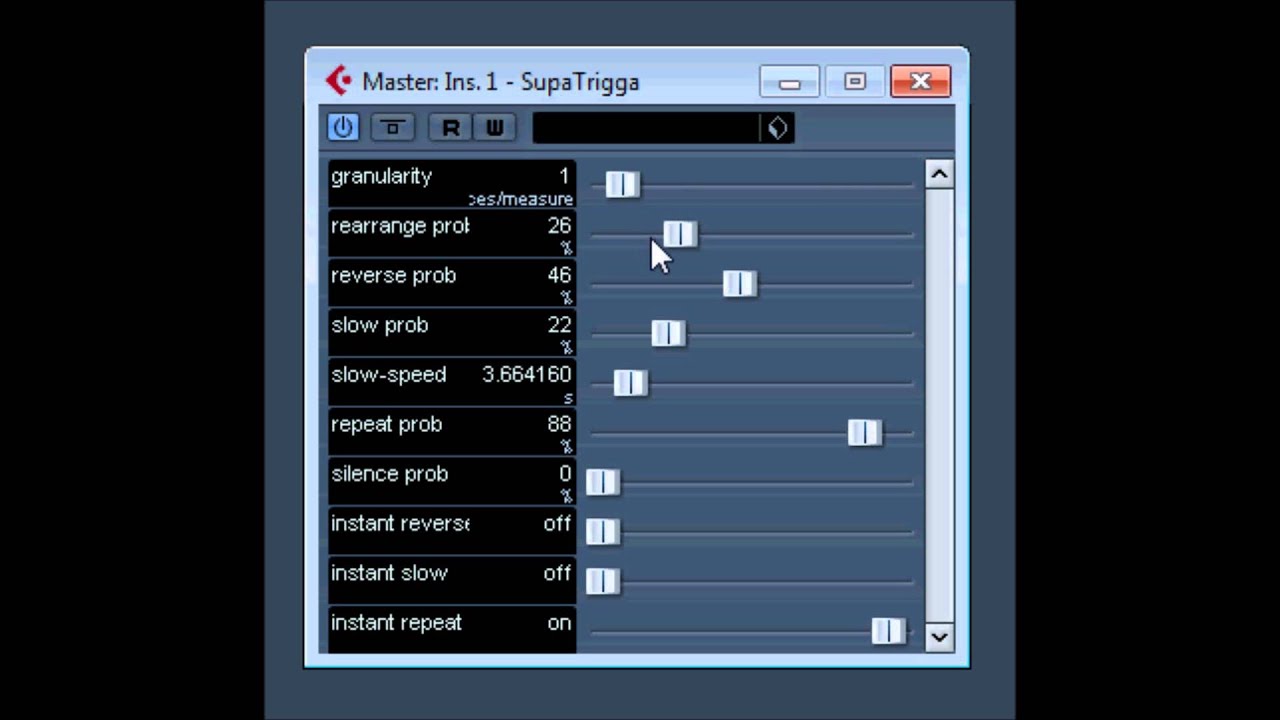Click the instant slow 'off' value
The image size is (1280, 720).
click(557, 573)
